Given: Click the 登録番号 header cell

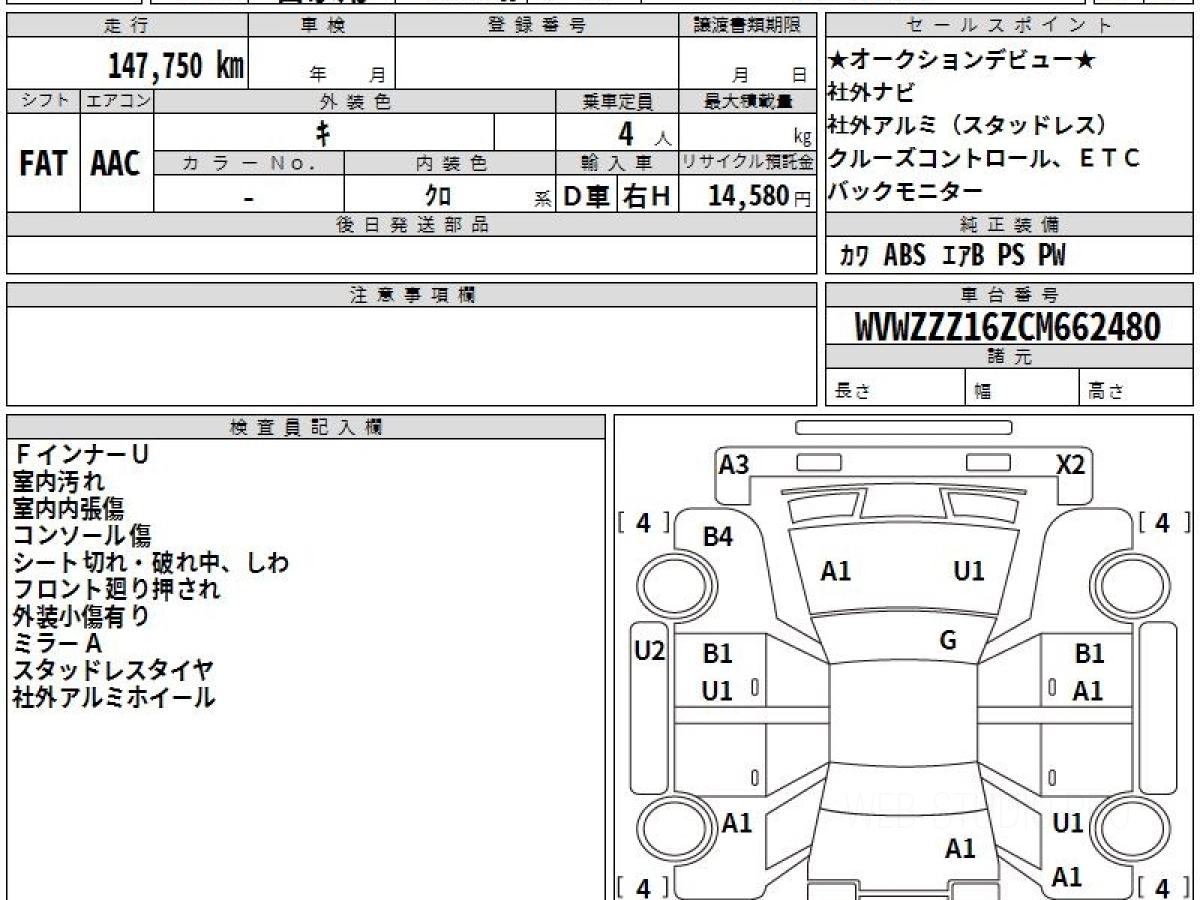Looking at the screenshot, I should (537, 26).
